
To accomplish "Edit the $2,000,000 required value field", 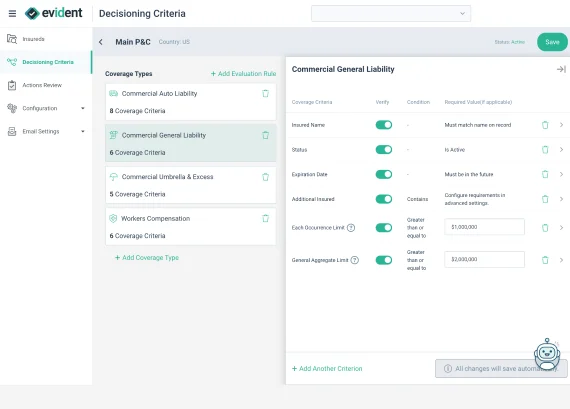I will click(x=484, y=260).
